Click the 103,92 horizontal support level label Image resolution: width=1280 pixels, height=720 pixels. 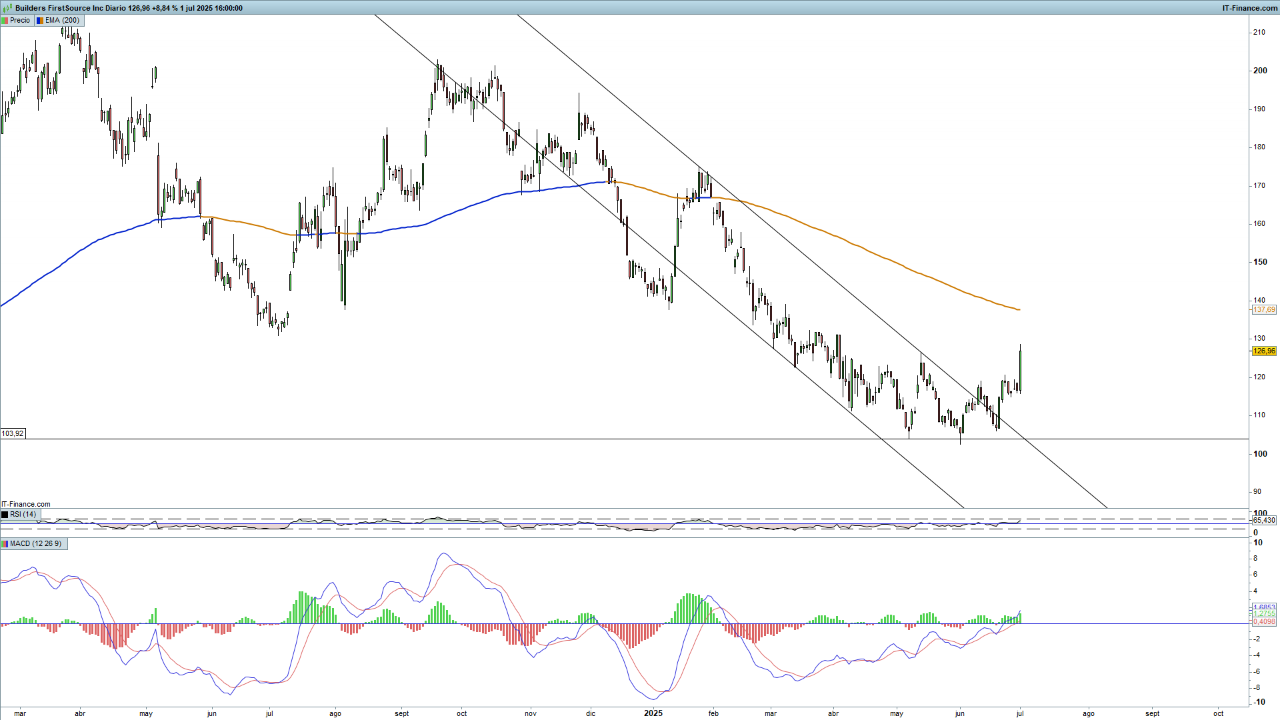tap(13, 433)
